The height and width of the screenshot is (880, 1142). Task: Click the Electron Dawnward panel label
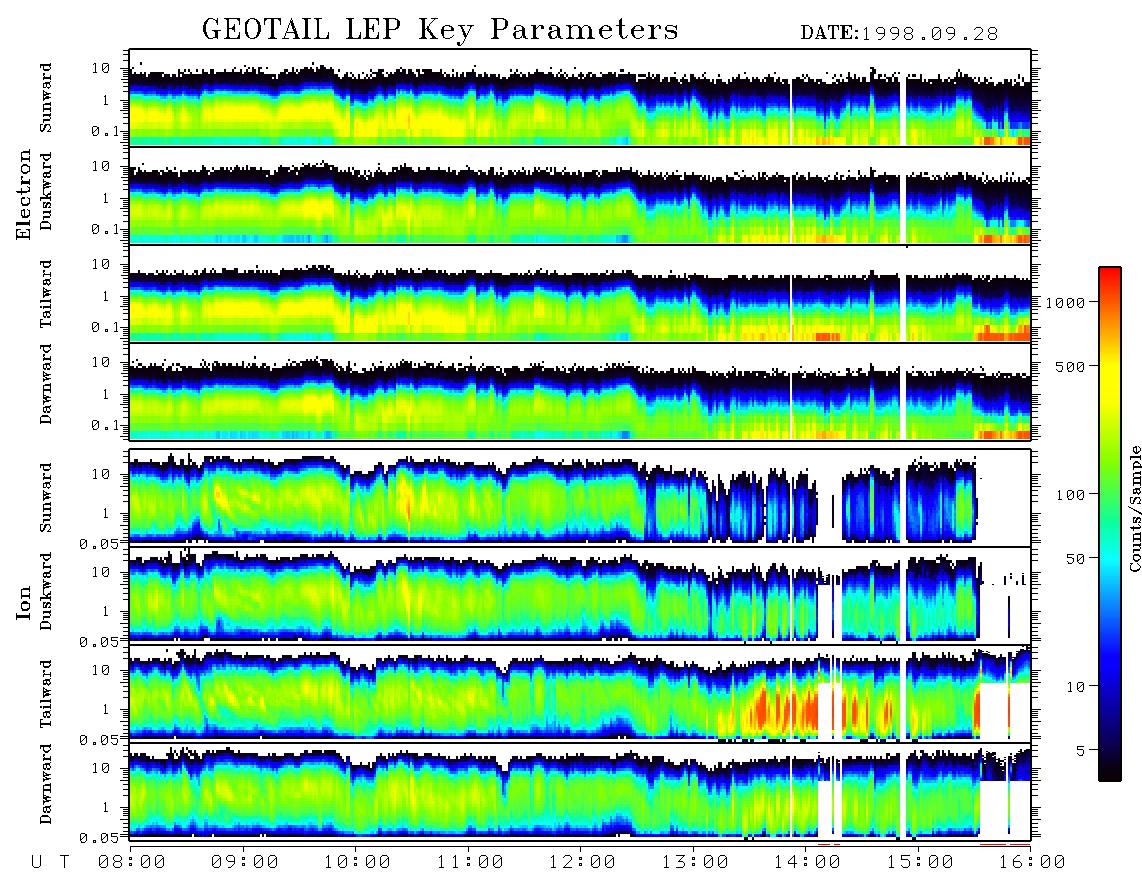point(46,384)
